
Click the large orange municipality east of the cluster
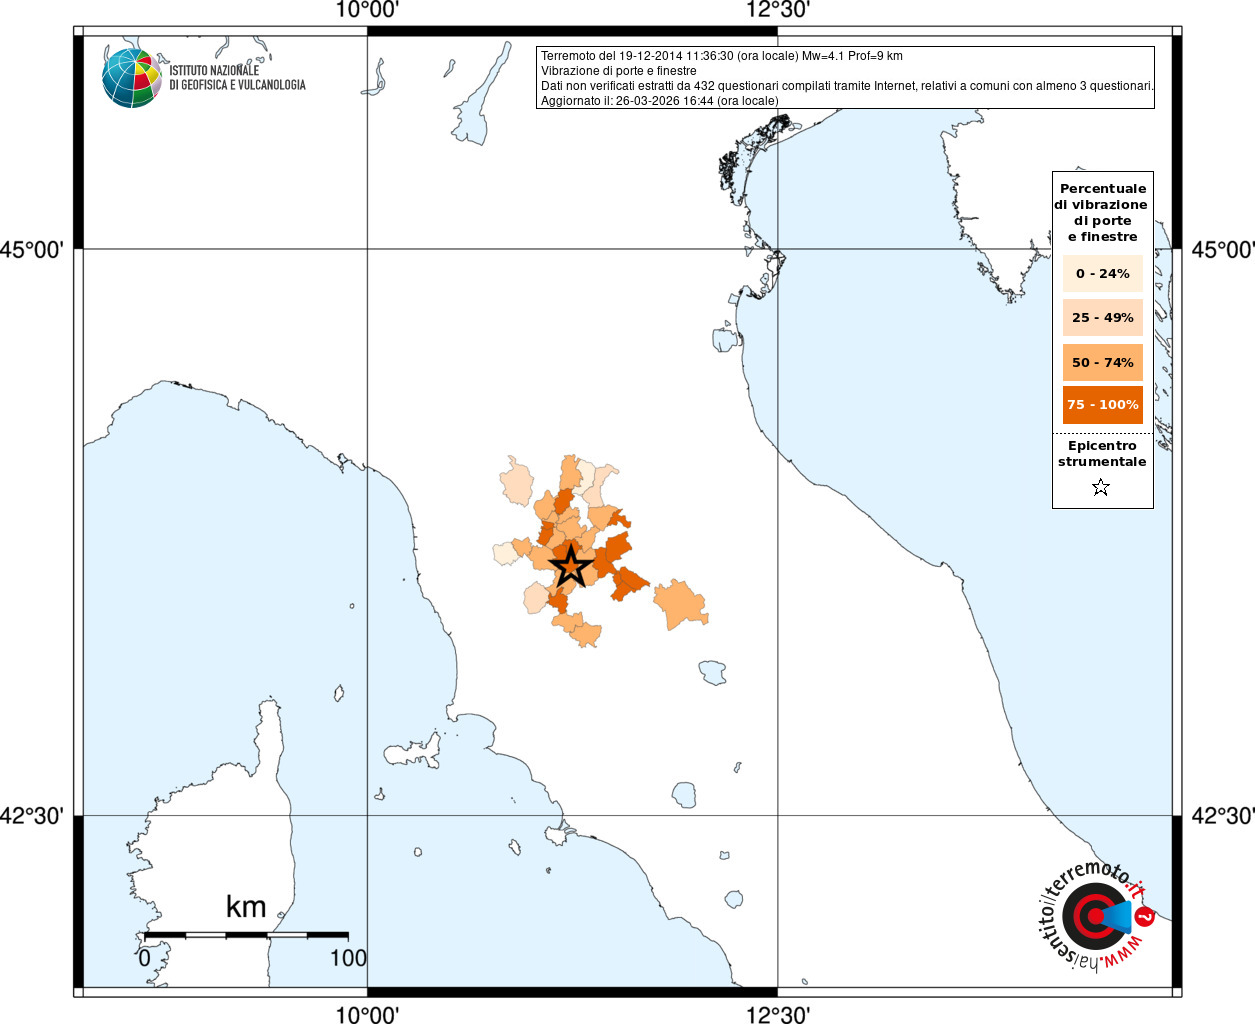(681, 605)
